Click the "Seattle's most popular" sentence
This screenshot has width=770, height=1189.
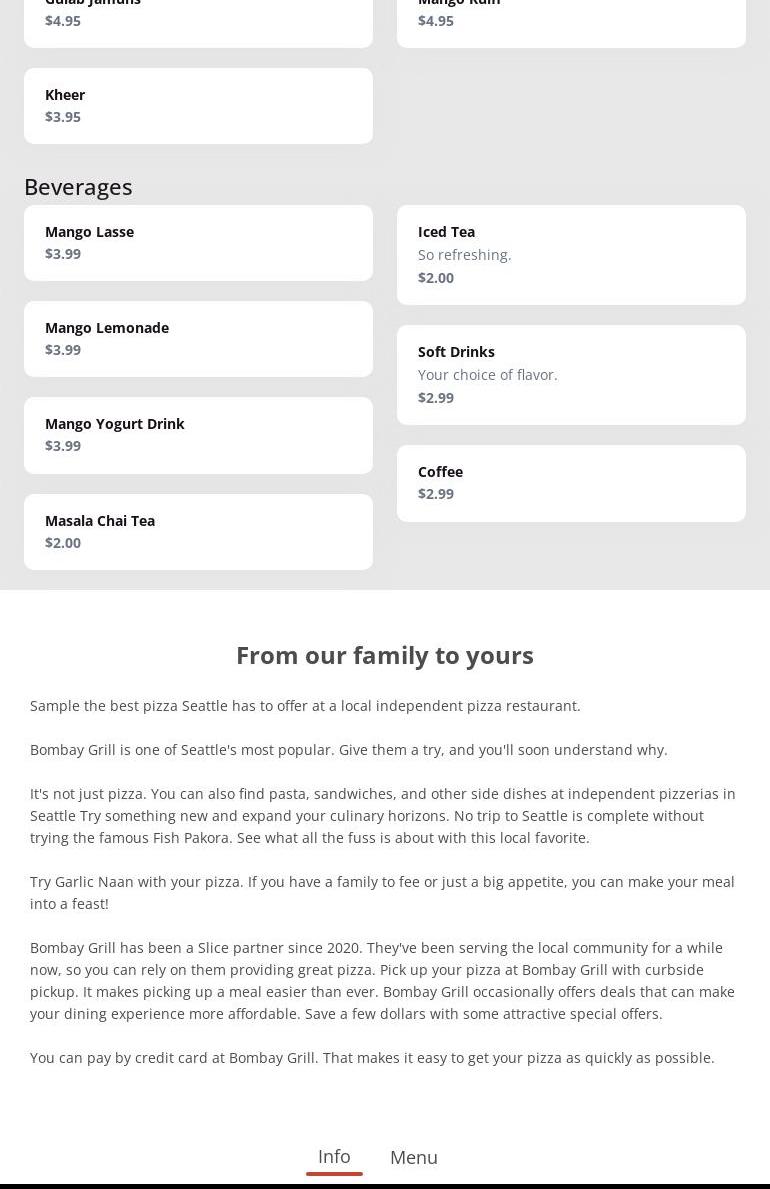coord(349,749)
